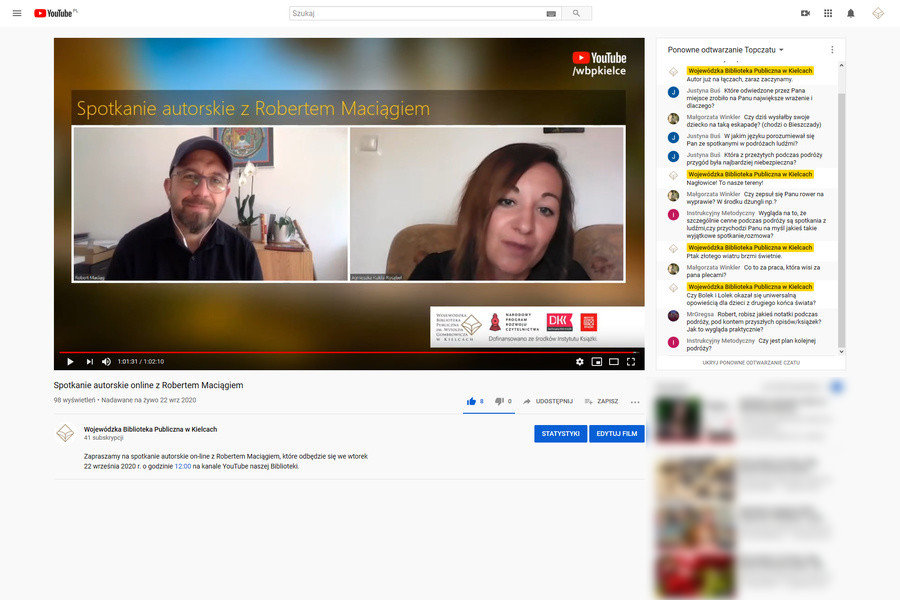The width and height of the screenshot is (900, 600).
Task: Open video player settings gear
Action: click(579, 362)
